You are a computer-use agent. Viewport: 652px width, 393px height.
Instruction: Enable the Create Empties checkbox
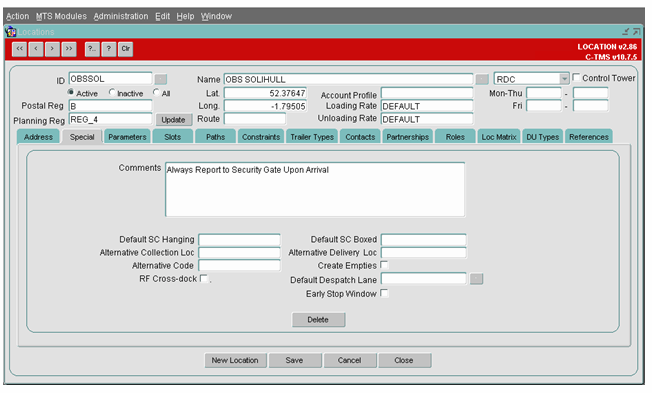pos(385,264)
